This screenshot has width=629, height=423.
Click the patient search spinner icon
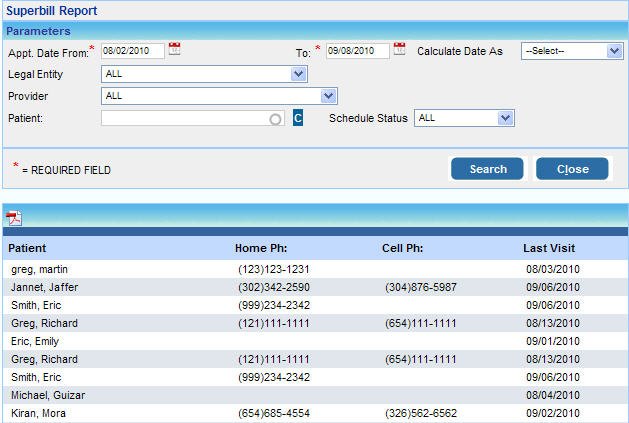275,119
